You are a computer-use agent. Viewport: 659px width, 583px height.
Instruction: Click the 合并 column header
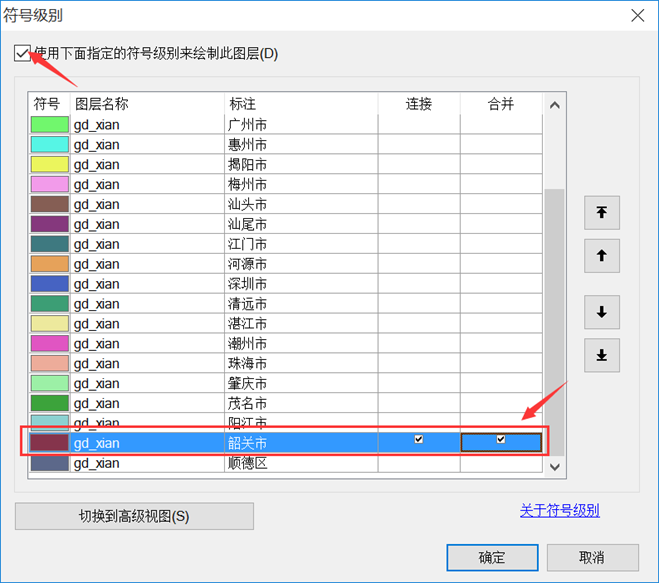pos(501,103)
